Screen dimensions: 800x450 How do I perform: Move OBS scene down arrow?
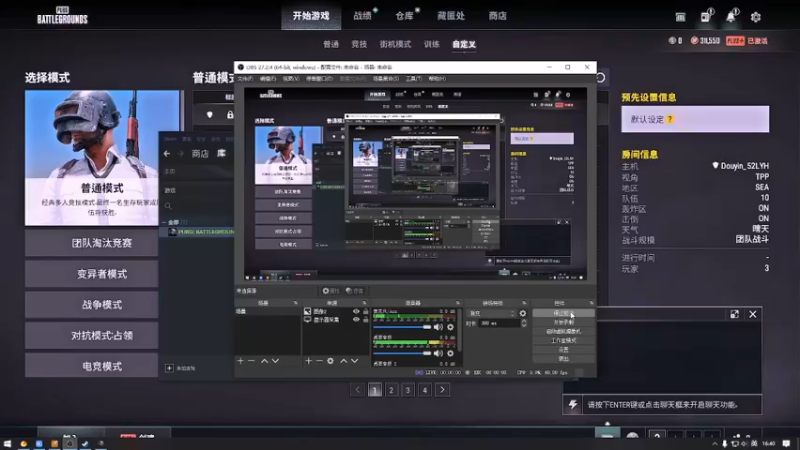[x=276, y=361]
